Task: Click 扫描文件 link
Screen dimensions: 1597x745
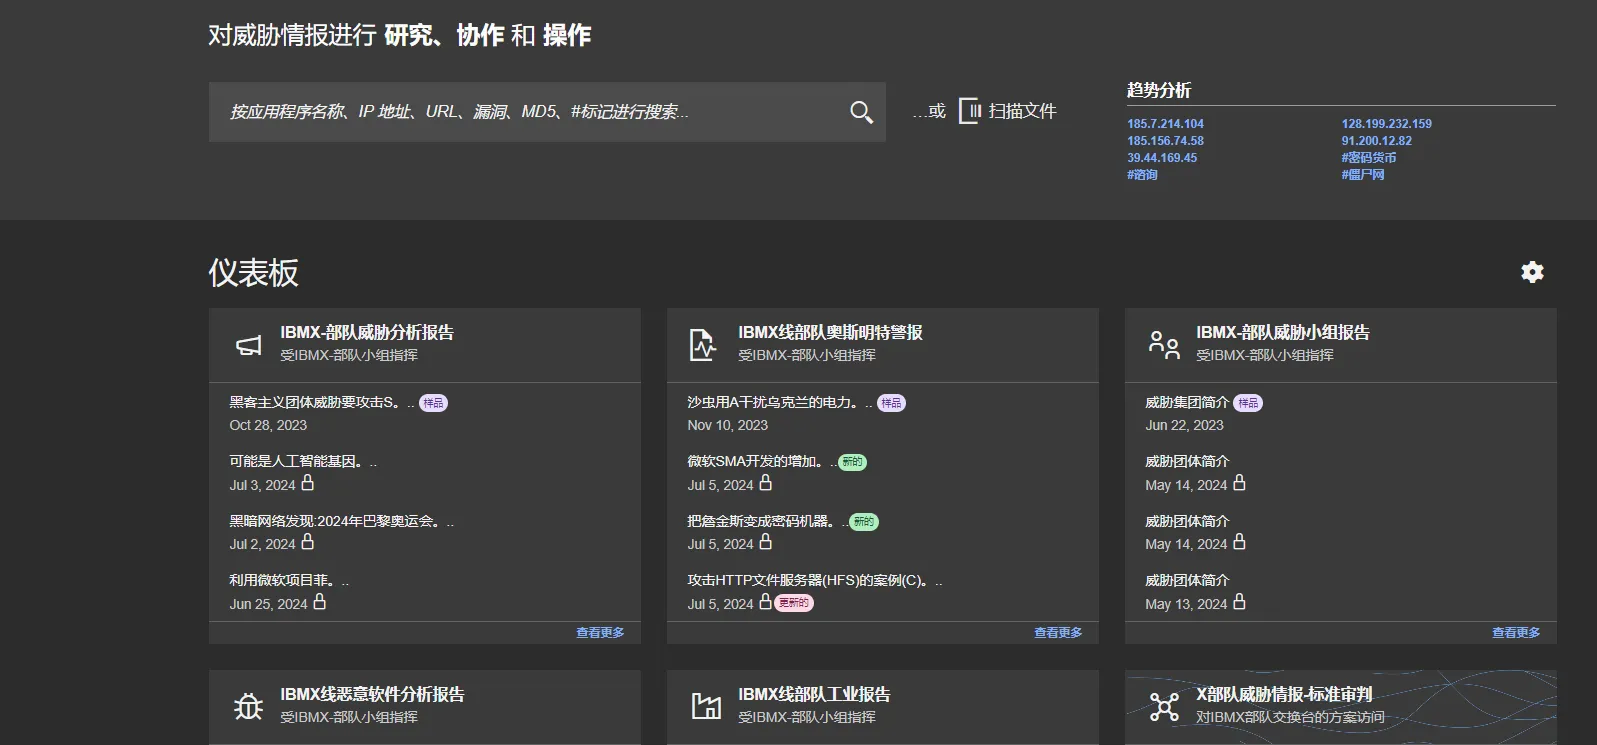Action: 1022,111
